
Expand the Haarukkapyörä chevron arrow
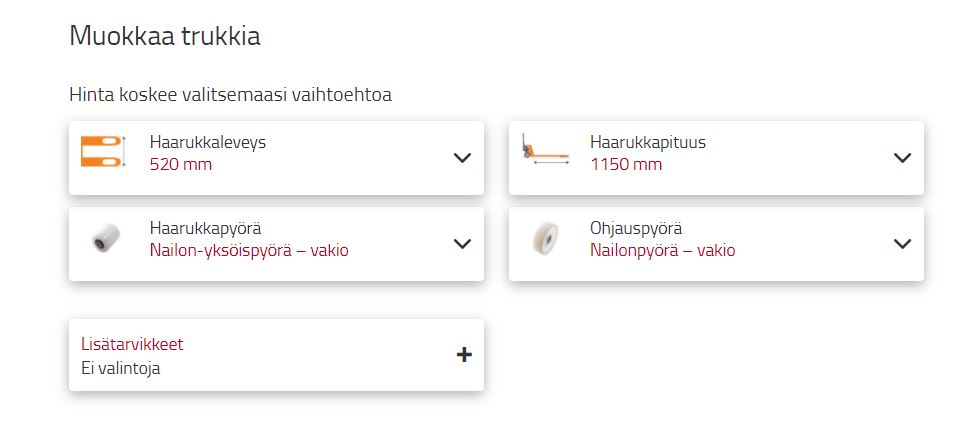462,243
